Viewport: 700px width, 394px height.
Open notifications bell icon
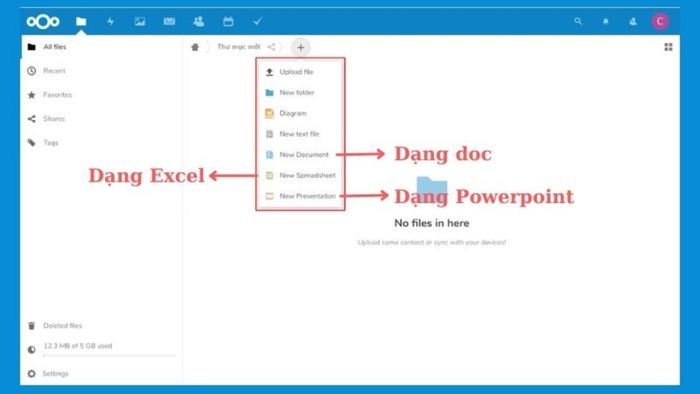click(x=606, y=21)
